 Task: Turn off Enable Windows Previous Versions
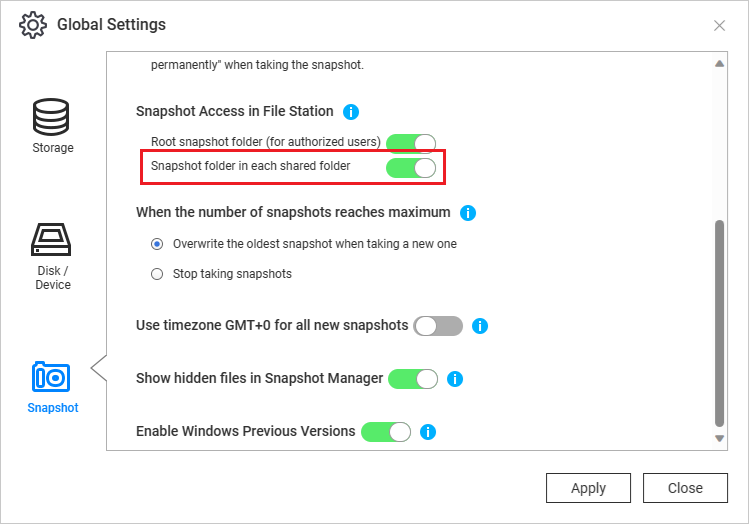coord(386,432)
